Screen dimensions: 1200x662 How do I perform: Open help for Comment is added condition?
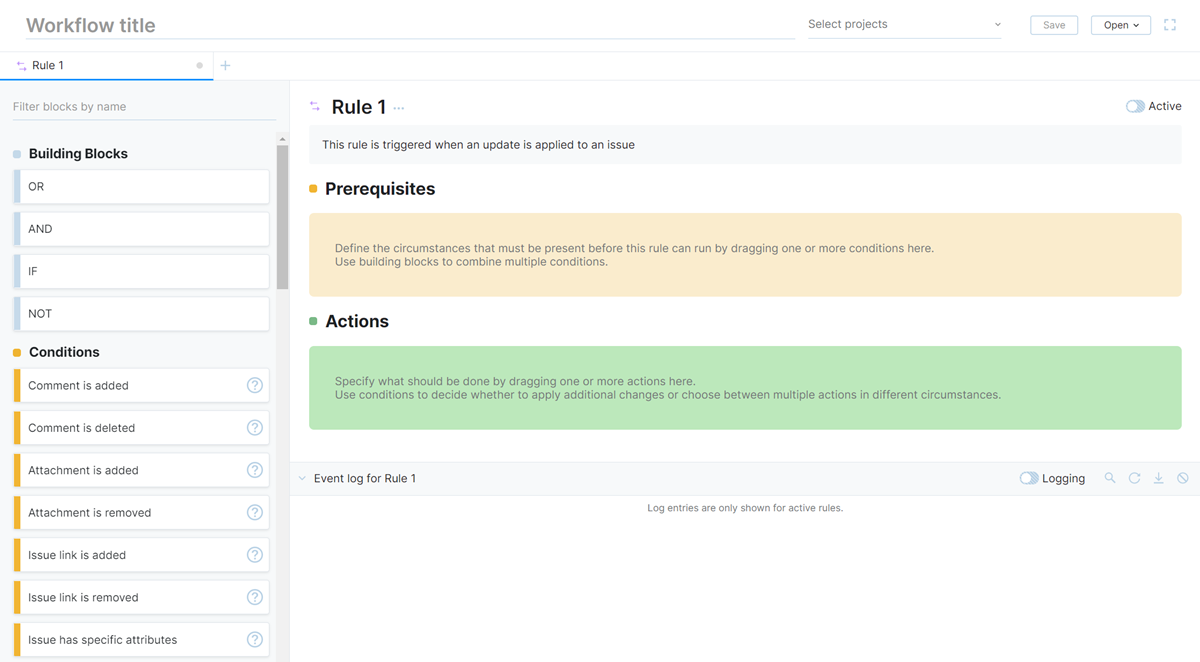tap(254, 385)
